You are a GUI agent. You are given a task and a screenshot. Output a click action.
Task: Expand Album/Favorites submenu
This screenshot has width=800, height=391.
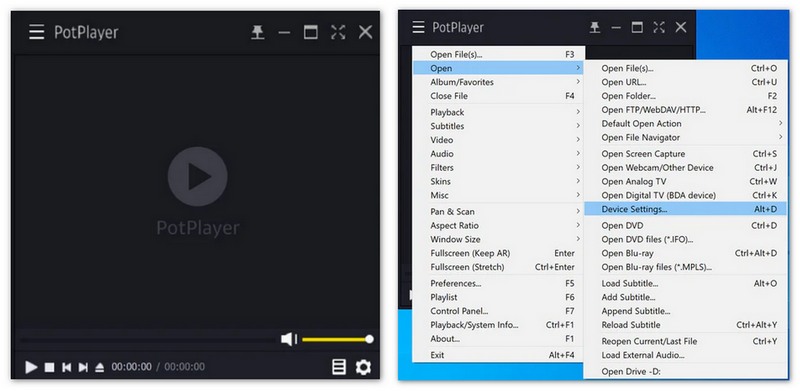[x=498, y=82]
